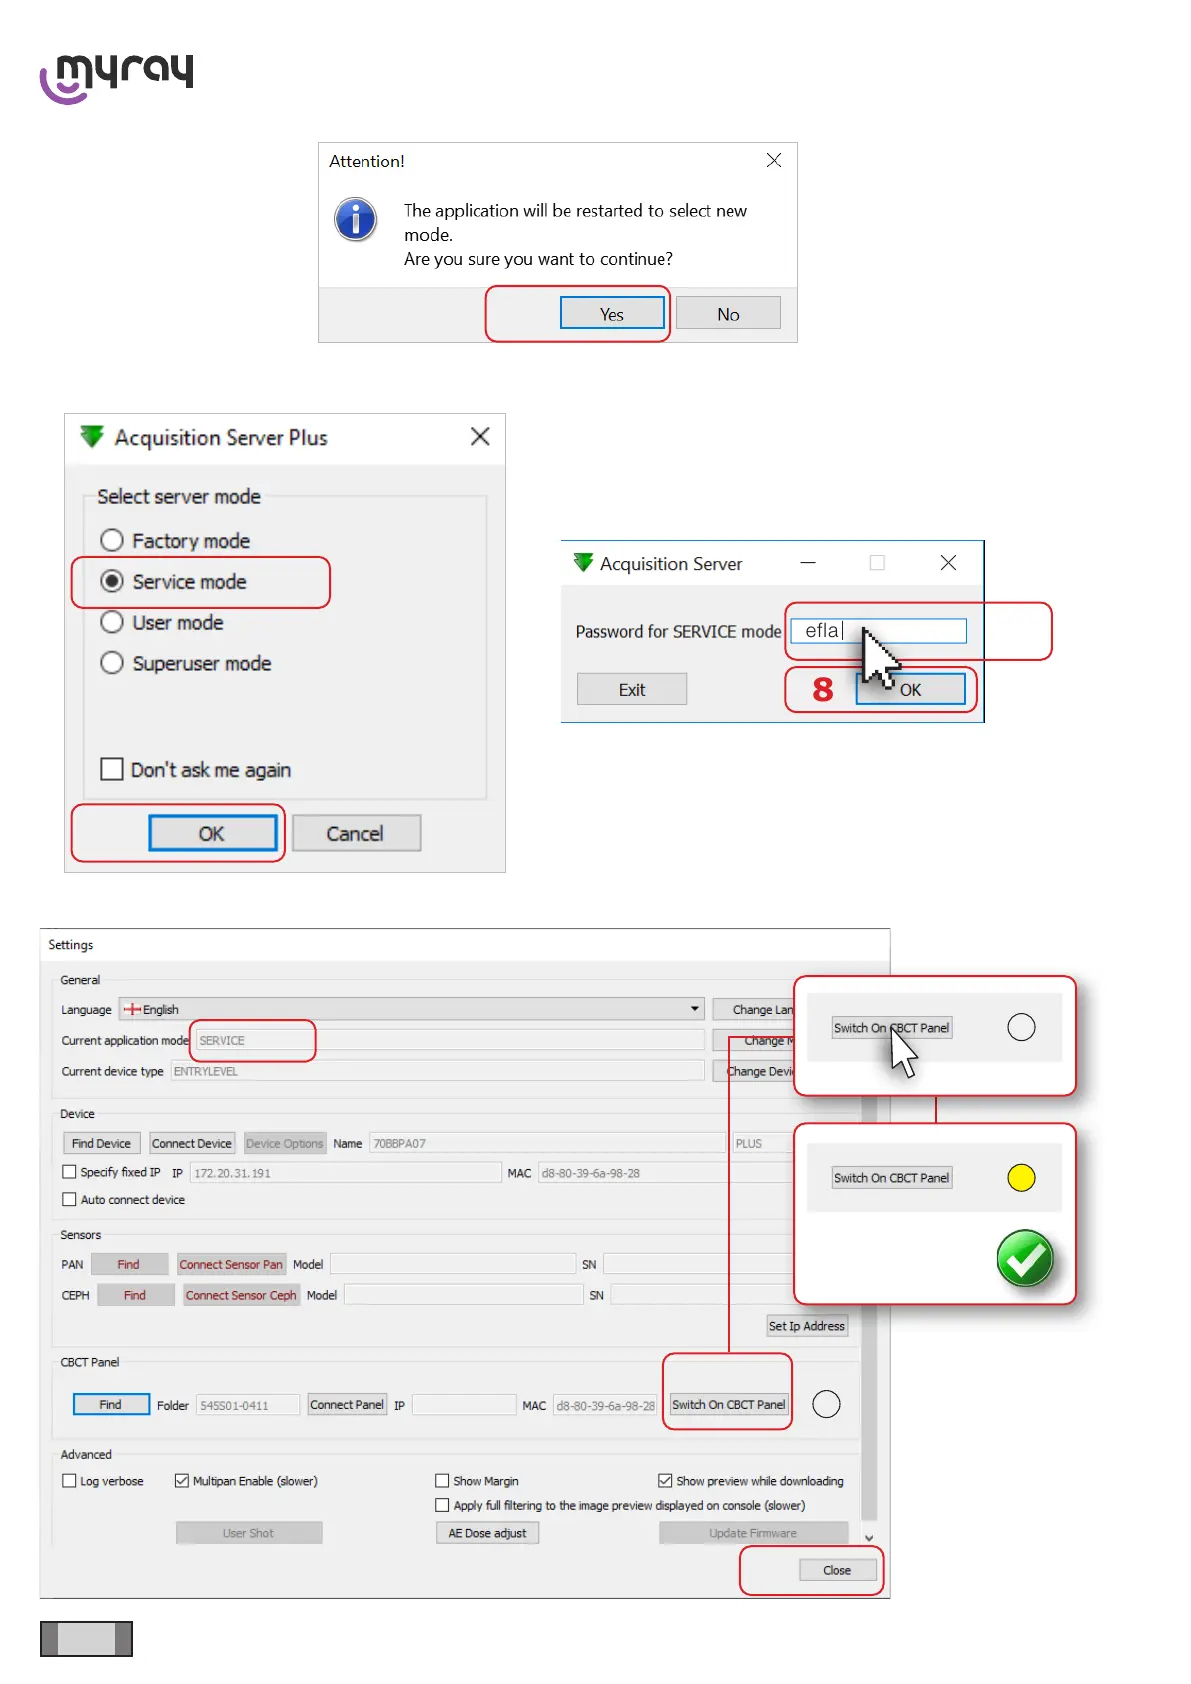
Task: Tick the Specify fixed IP checkbox
Action: pos(69,1172)
